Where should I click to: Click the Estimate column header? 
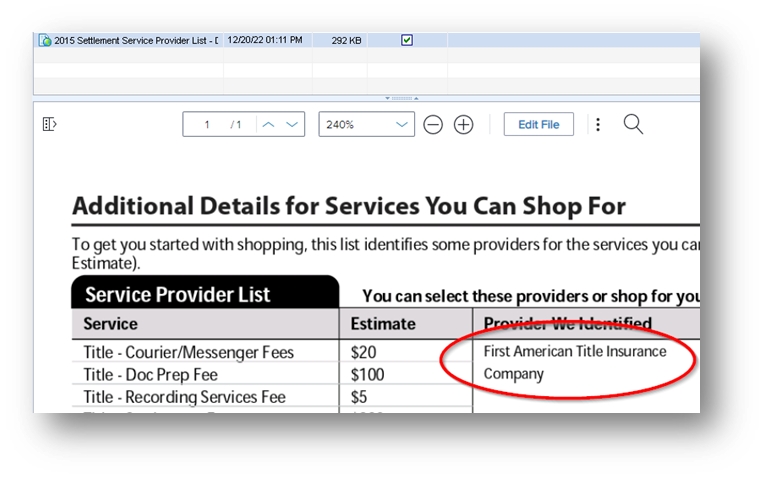[382, 324]
